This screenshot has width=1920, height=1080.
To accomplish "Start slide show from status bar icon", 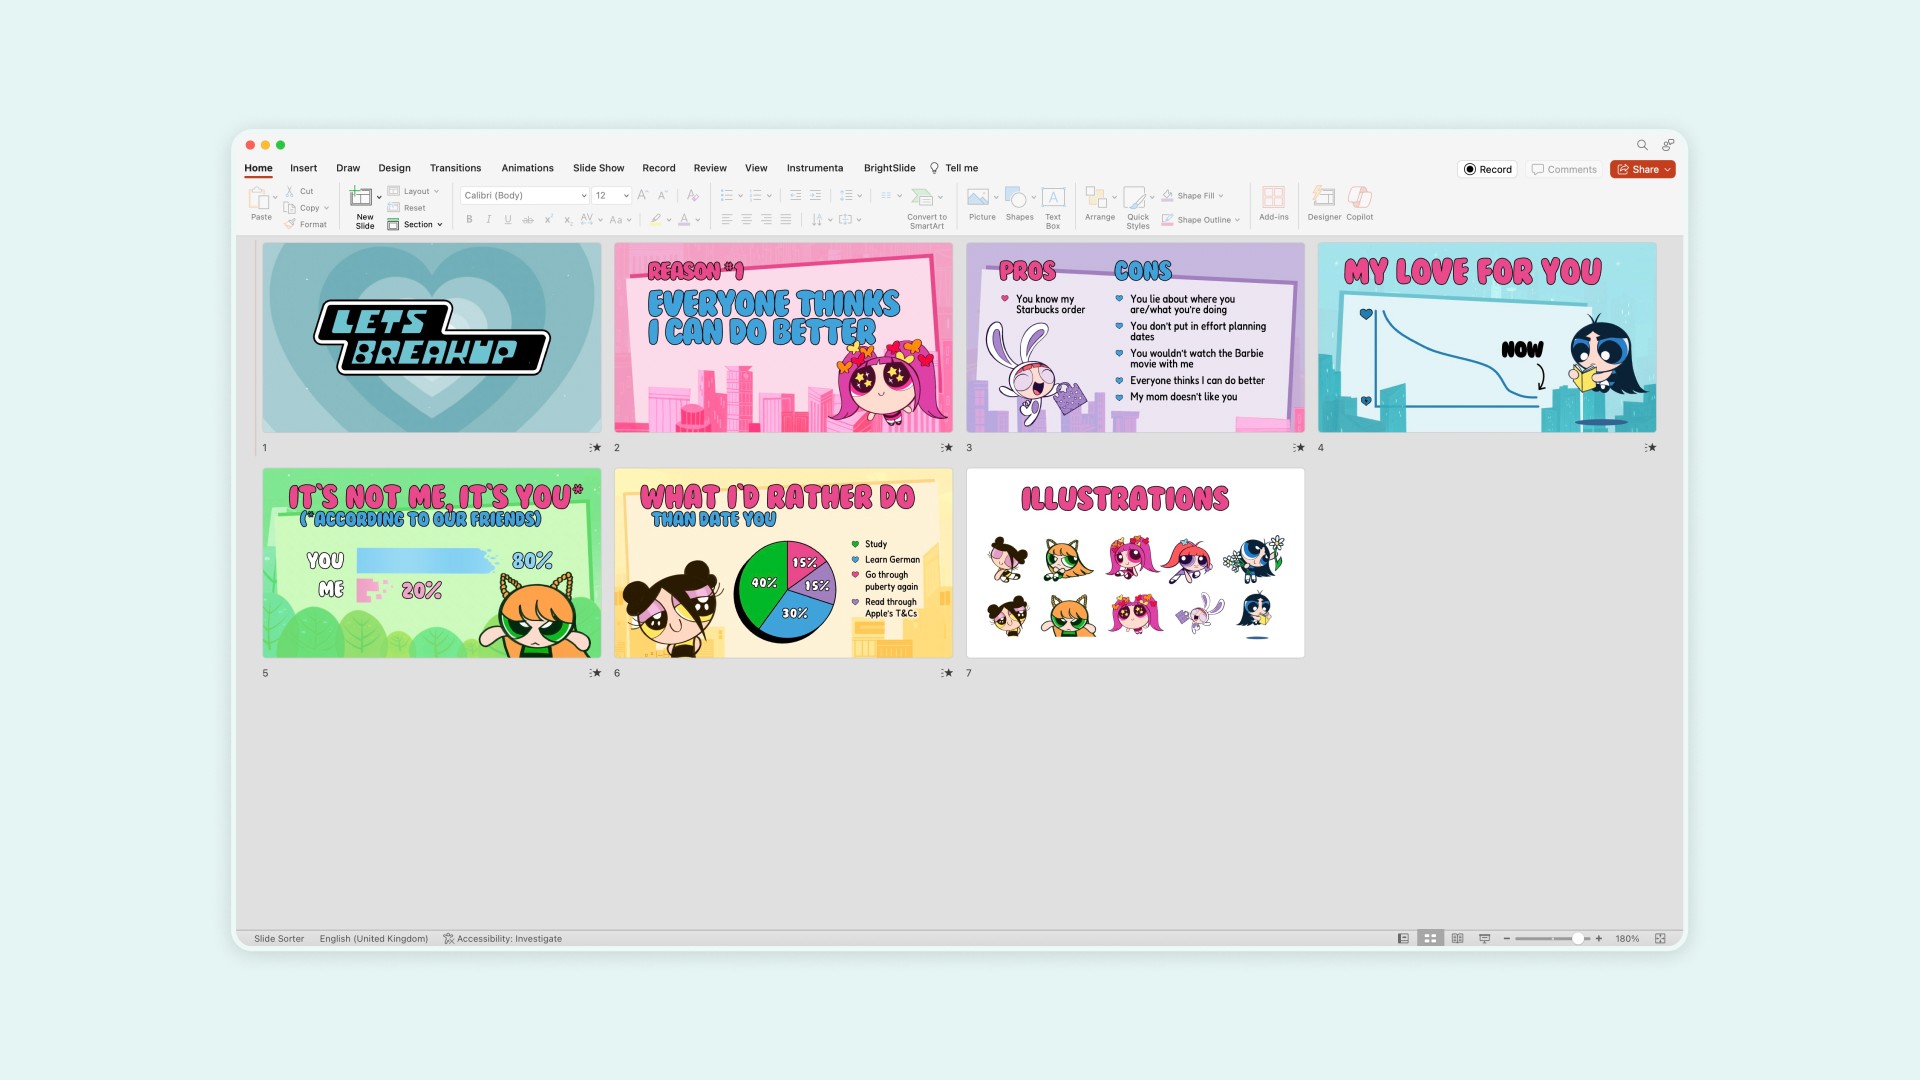I will (x=1484, y=939).
